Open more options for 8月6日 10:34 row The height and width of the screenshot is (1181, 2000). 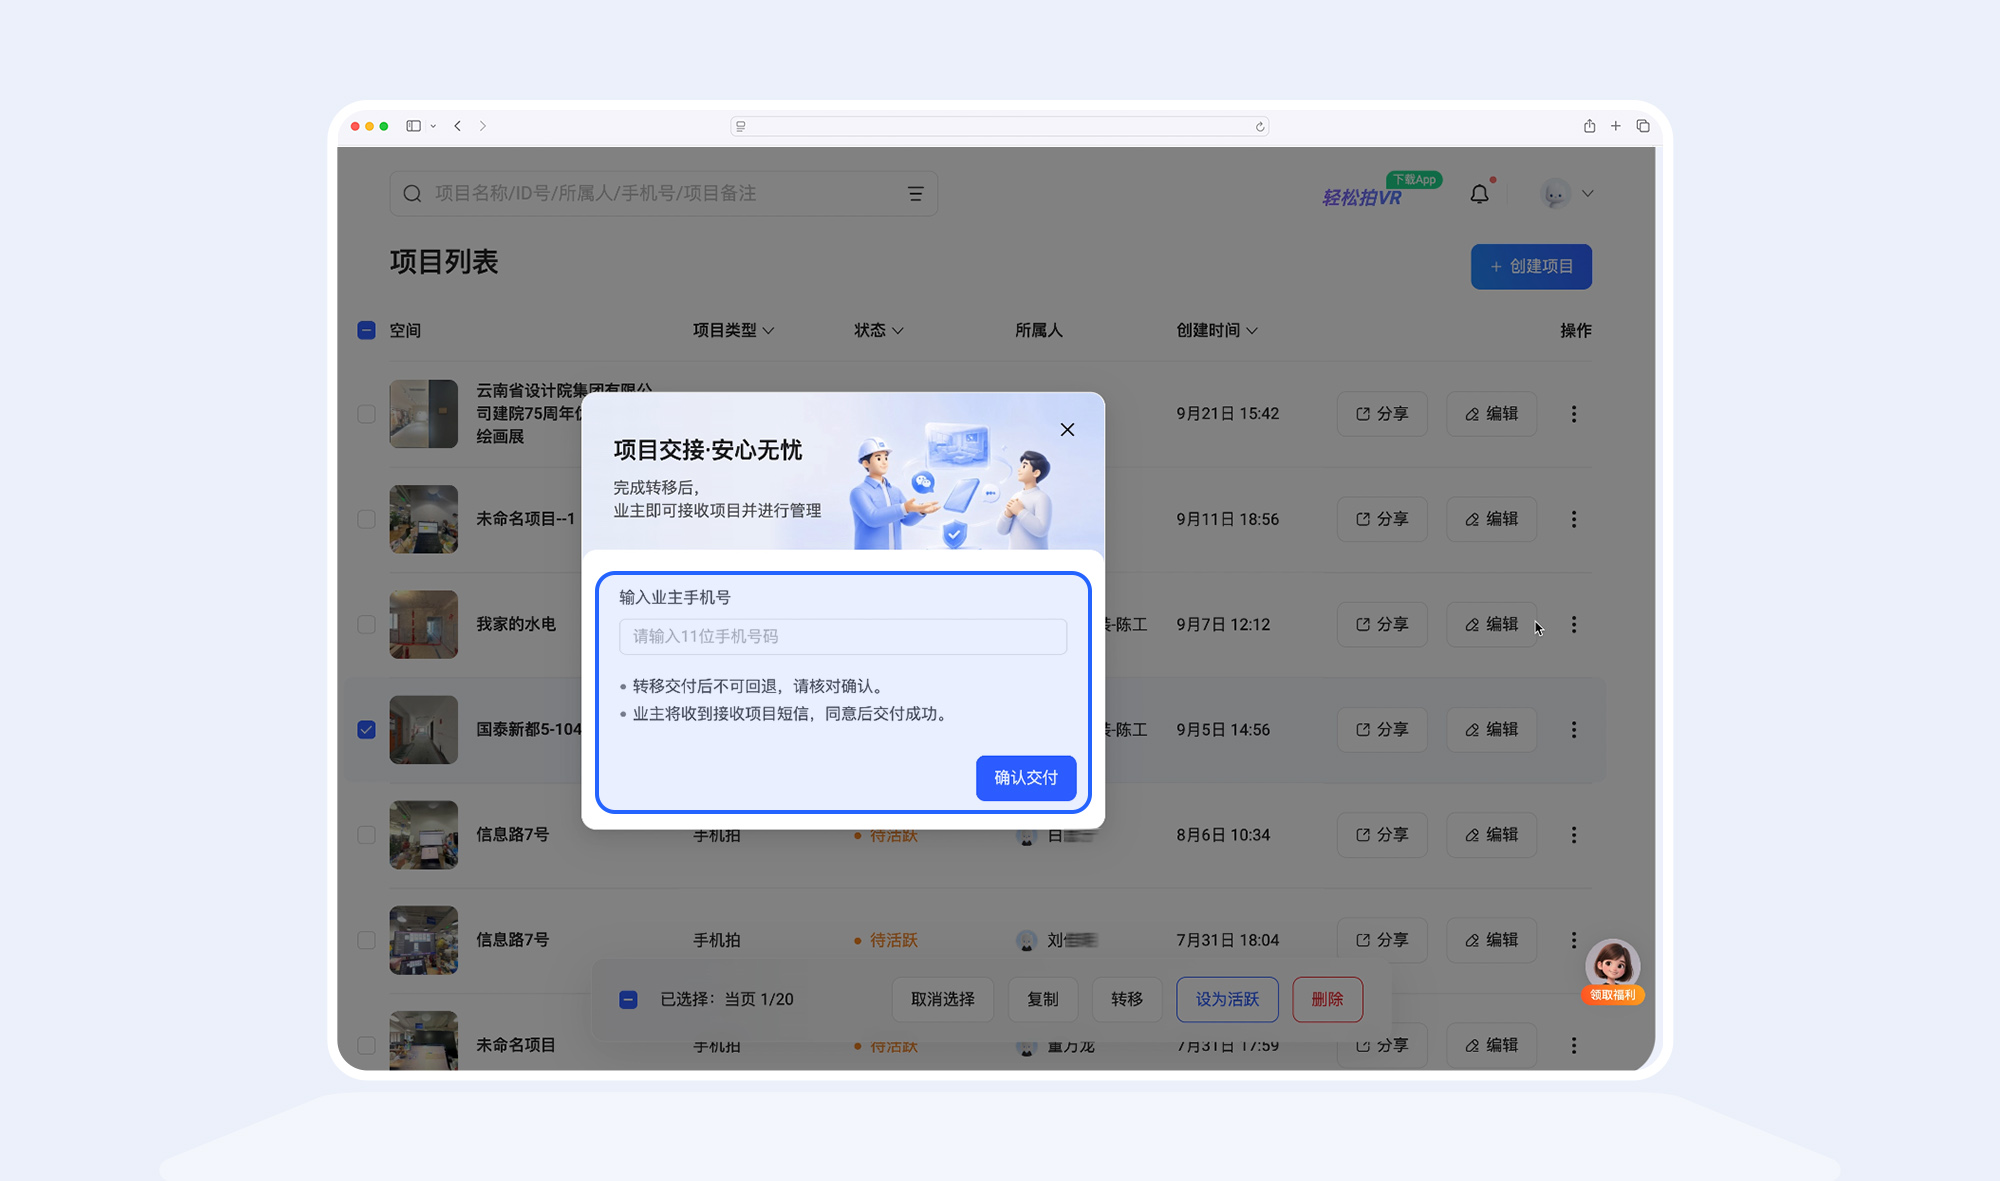1573,835
